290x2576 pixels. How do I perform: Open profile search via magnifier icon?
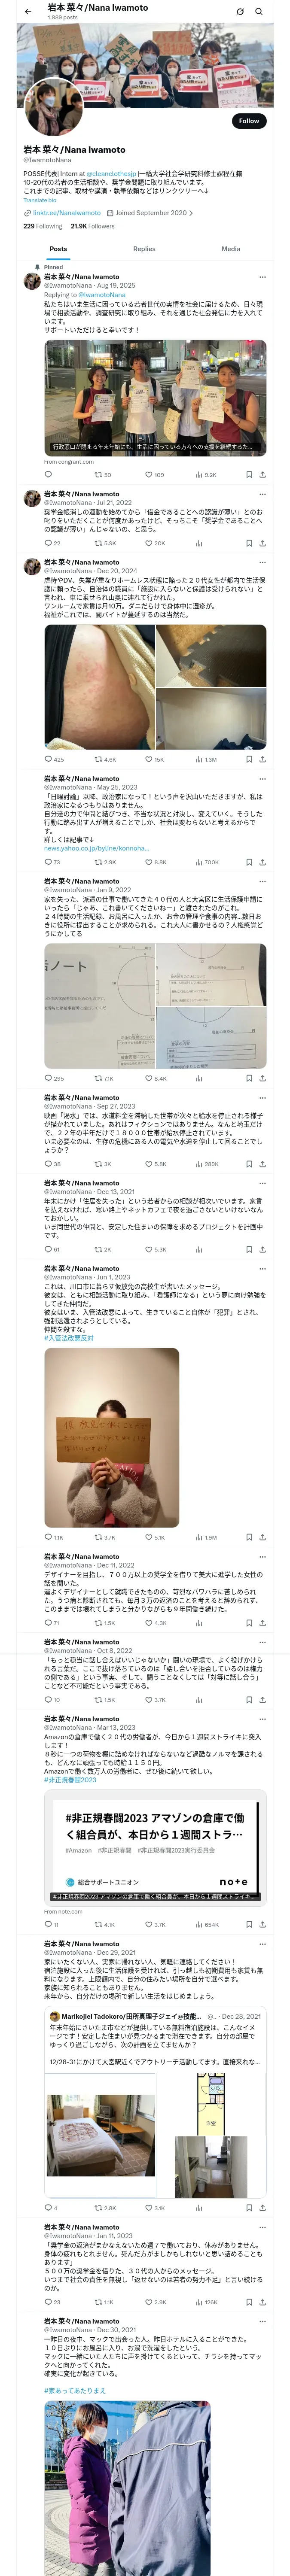click(x=259, y=11)
